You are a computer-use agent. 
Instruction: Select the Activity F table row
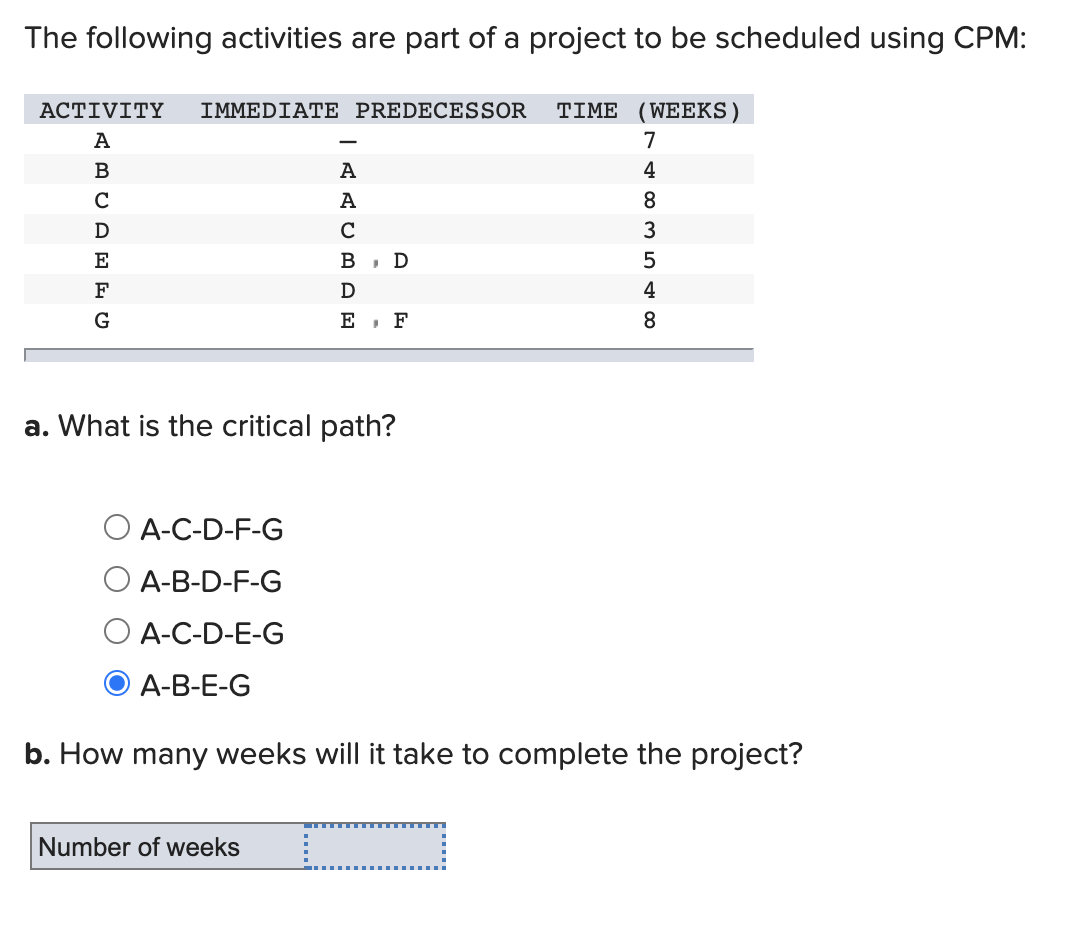click(388, 290)
